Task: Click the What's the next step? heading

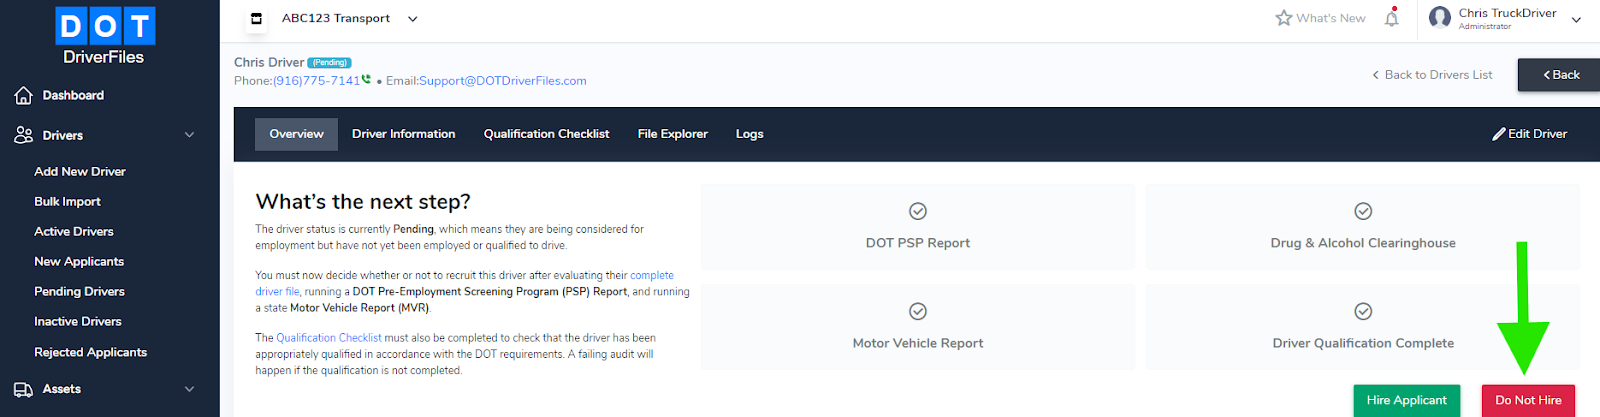Action: coord(363,202)
